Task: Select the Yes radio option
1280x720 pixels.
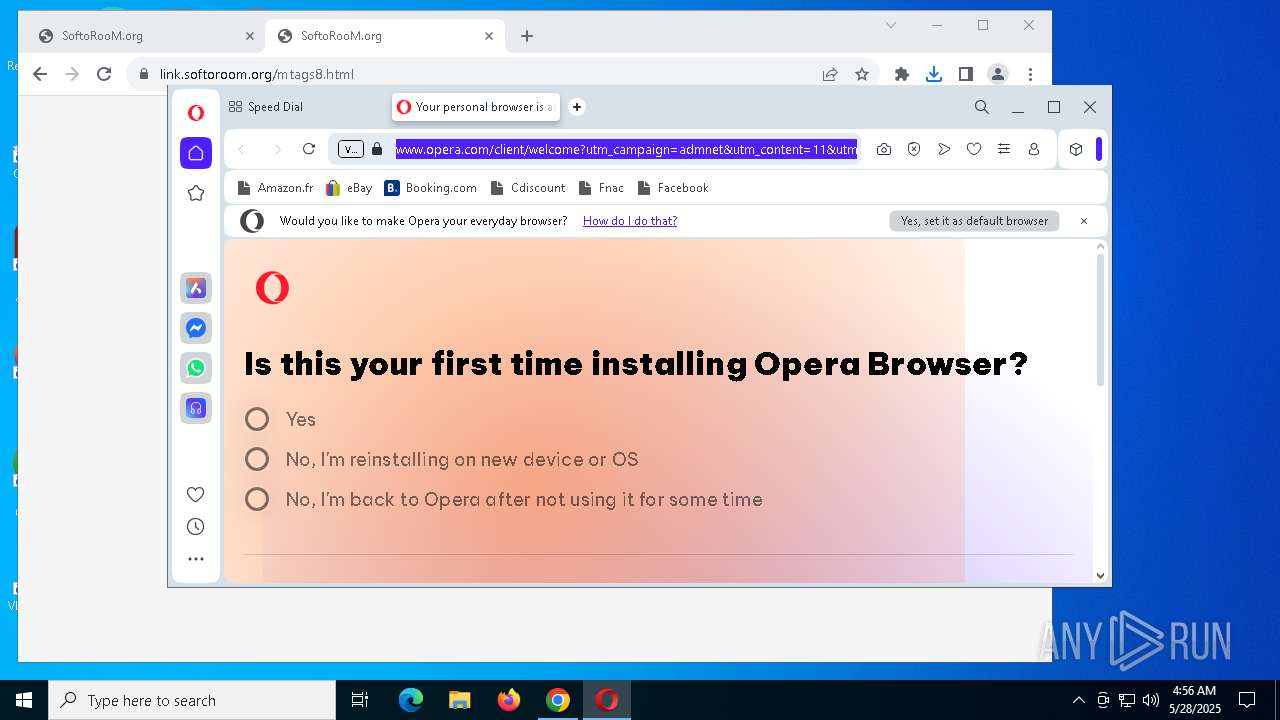Action: 257,419
